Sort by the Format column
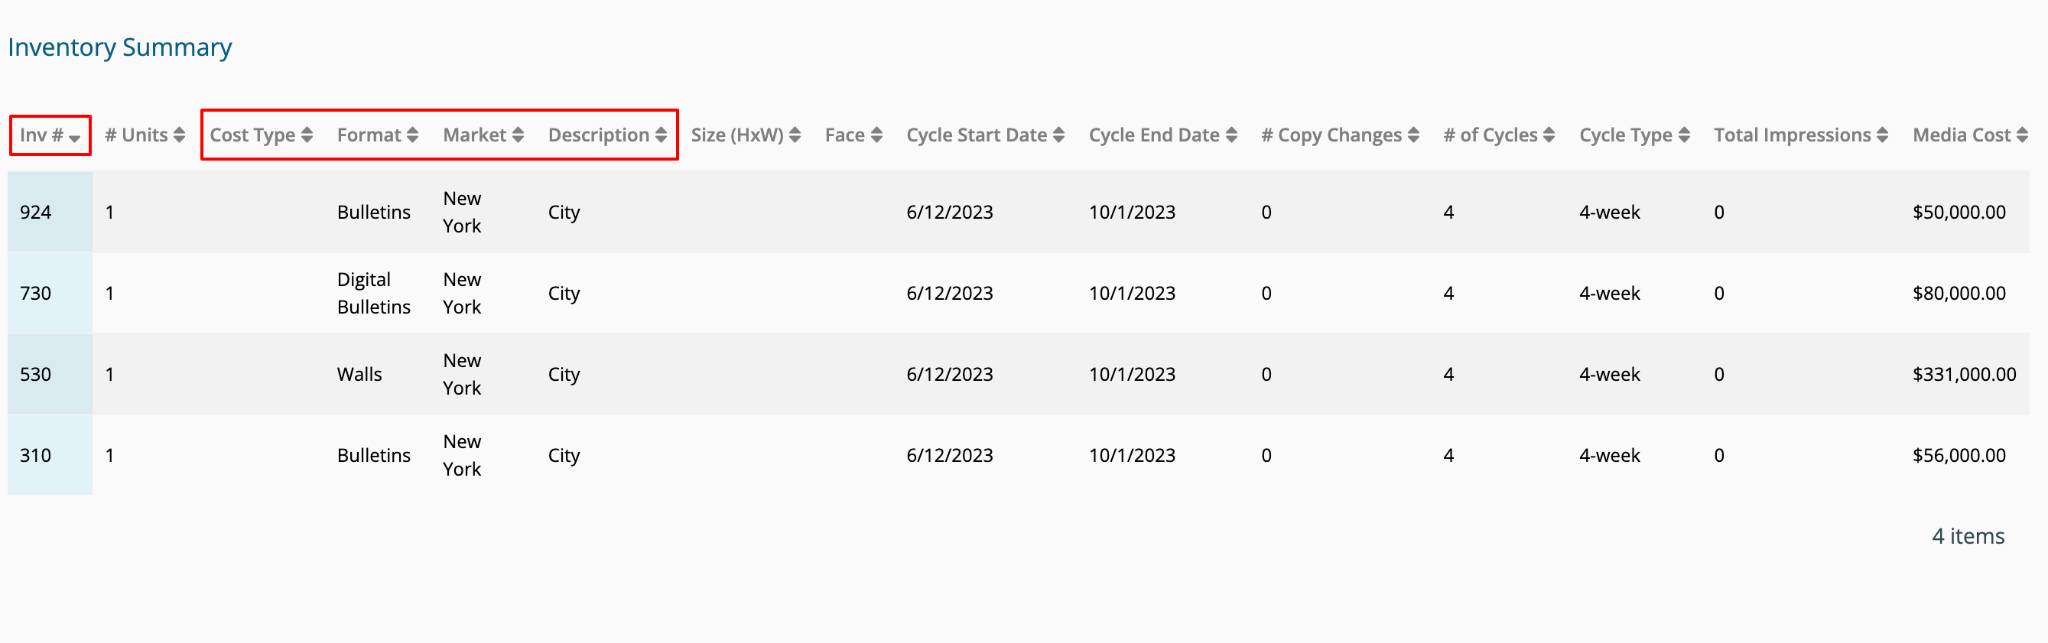The width and height of the screenshot is (2048, 643). [x=377, y=135]
